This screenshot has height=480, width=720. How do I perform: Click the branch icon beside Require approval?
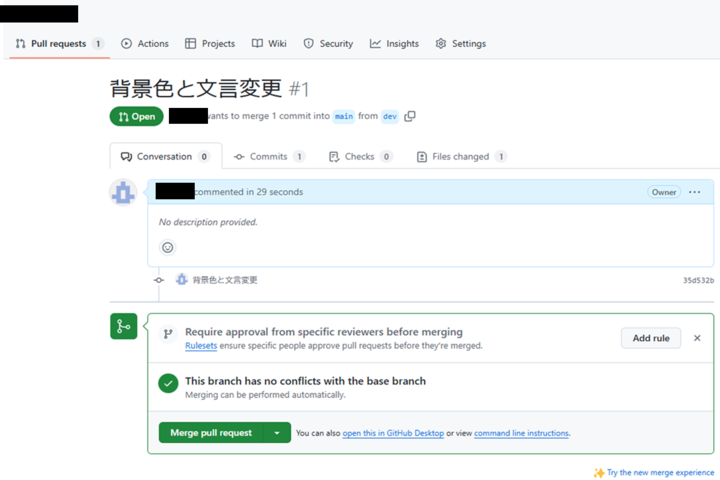168,334
